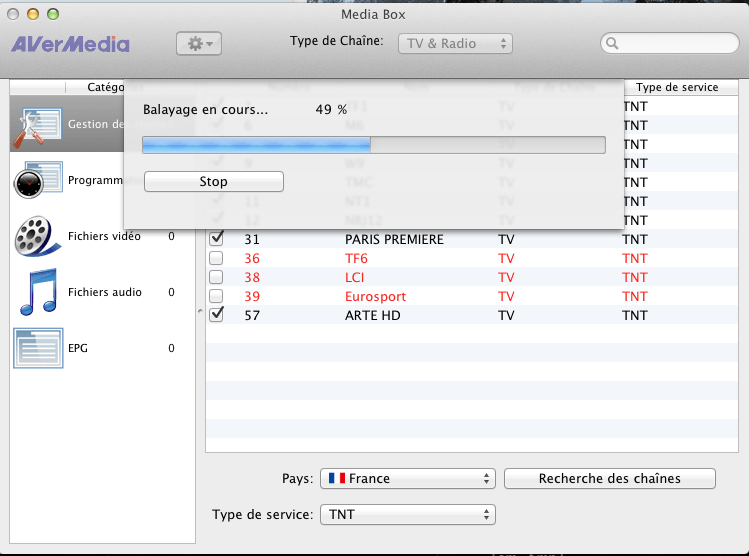This screenshot has width=749, height=556.
Task: Uncheck the PARIS PREMIERE channel checkbox
Action: (x=216, y=238)
